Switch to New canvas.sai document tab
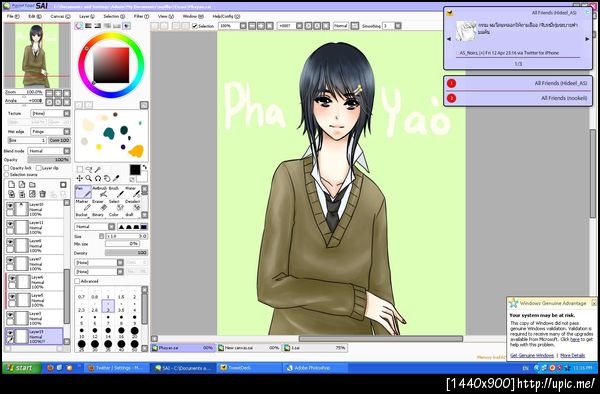 [x=249, y=348]
